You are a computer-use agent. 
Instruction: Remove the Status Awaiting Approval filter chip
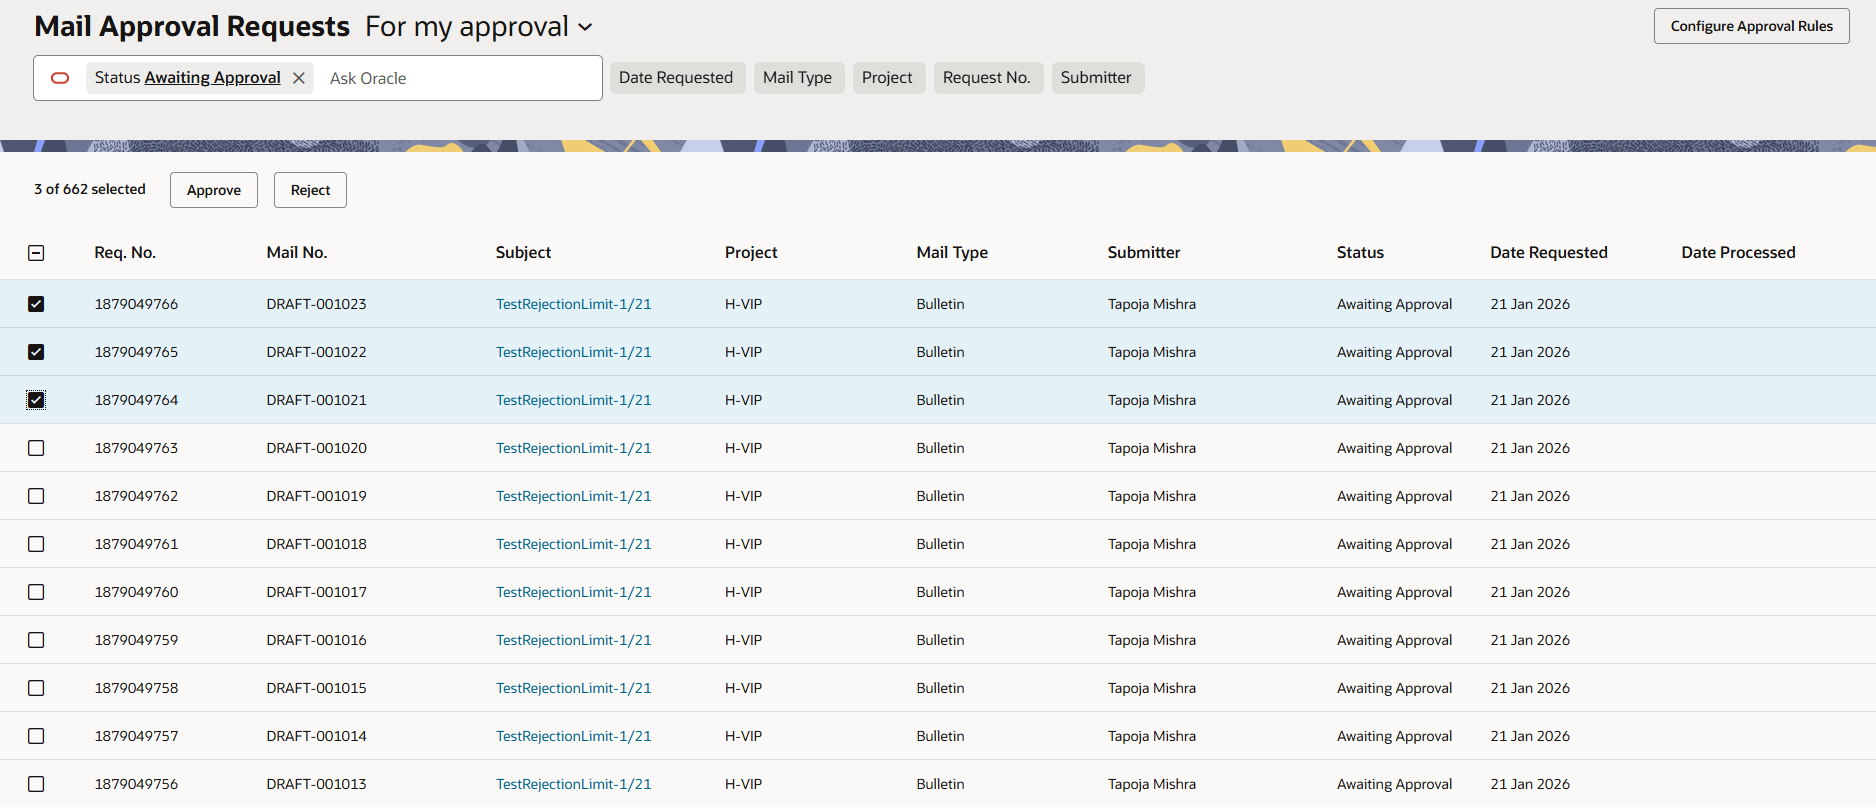(x=299, y=78)
